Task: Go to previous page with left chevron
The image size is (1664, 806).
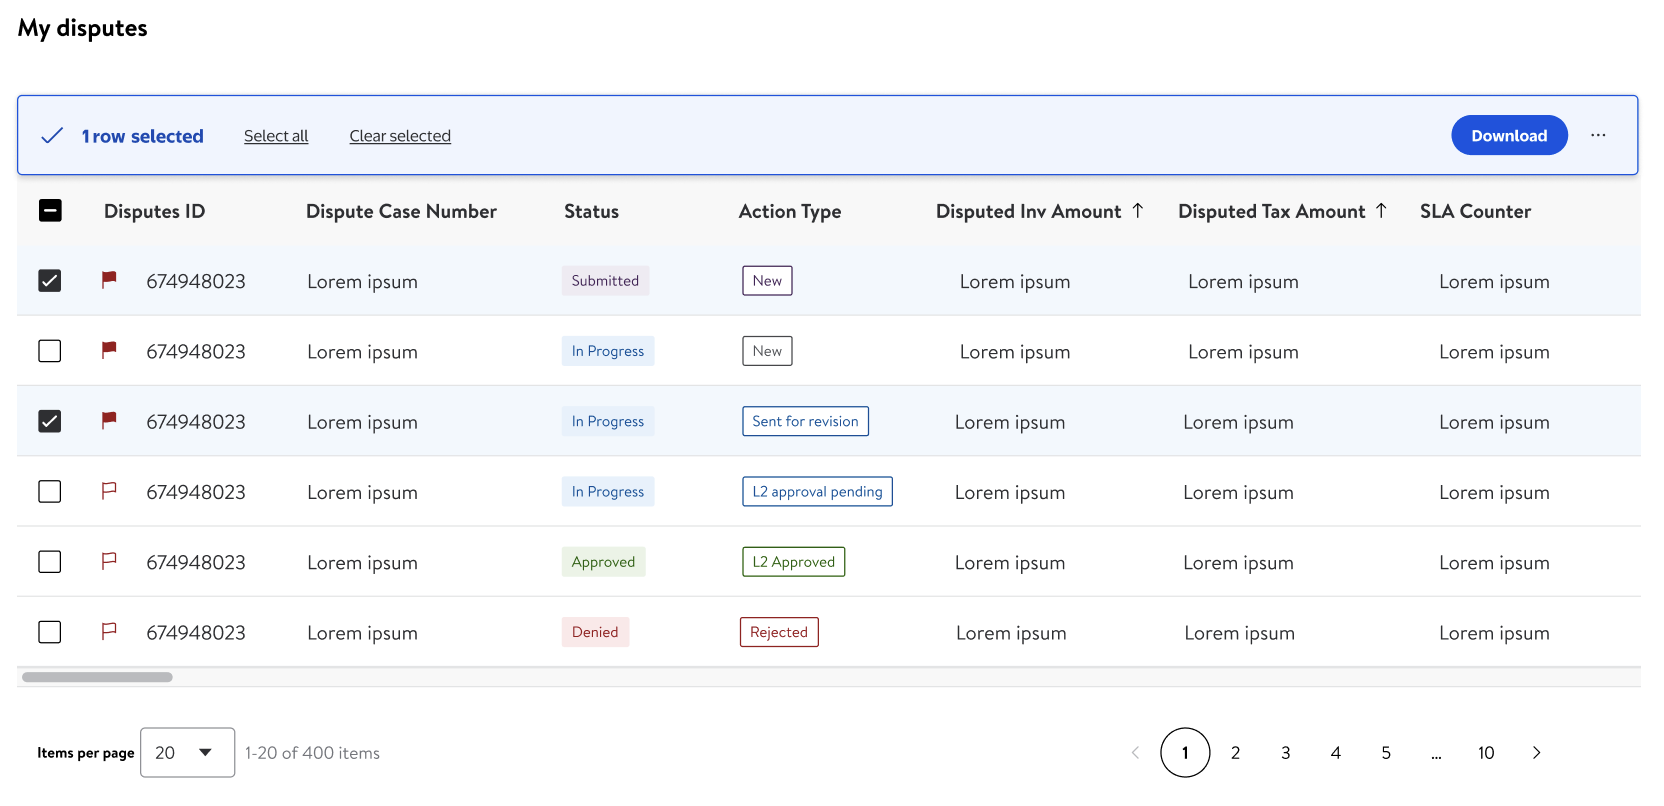Action: [x=1135, y=753]
